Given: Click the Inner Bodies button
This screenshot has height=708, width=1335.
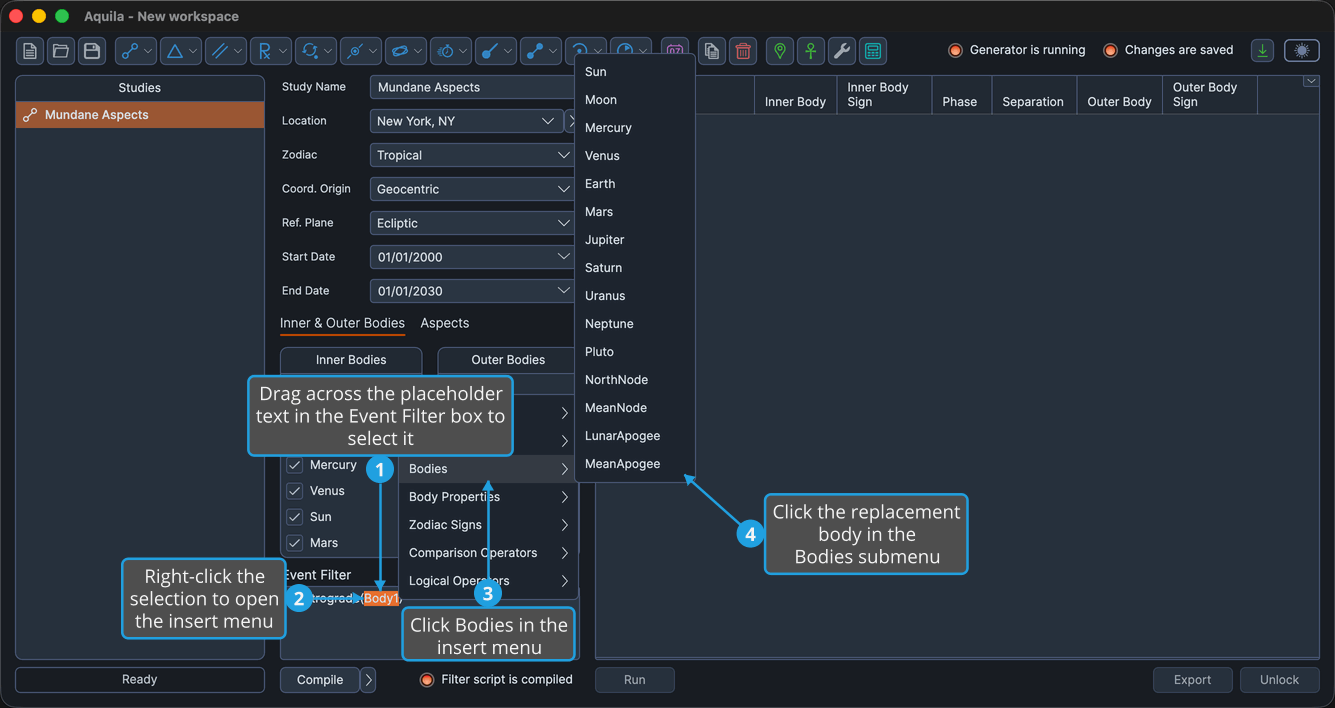Looking at the screenshot, I should [x=351, y=360].
